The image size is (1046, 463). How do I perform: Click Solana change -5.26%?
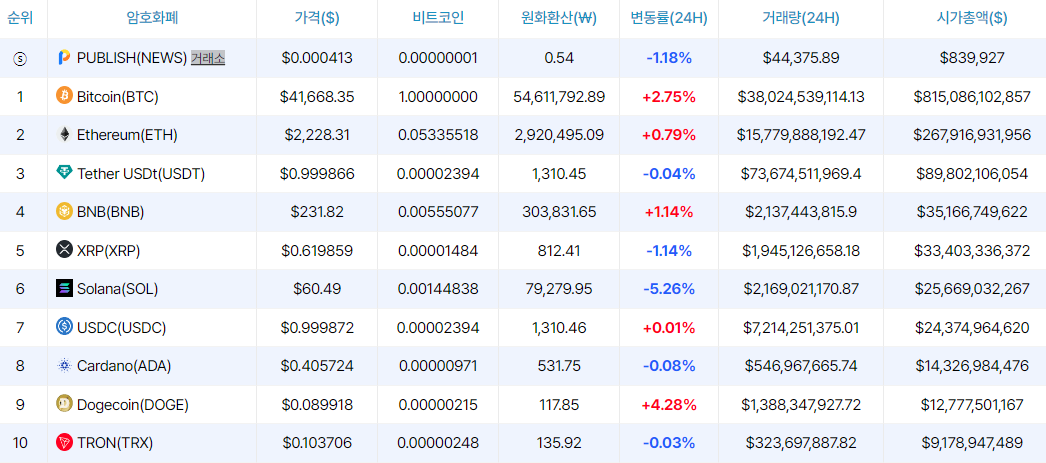[x=668, y=289]
